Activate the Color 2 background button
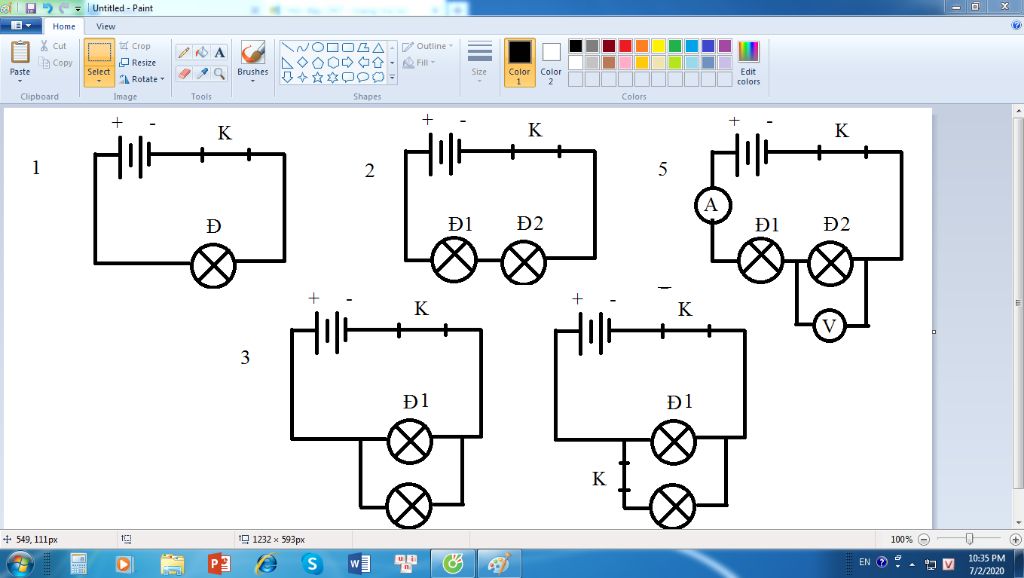This screenshot has height=578, width=1024. (551, 63)
